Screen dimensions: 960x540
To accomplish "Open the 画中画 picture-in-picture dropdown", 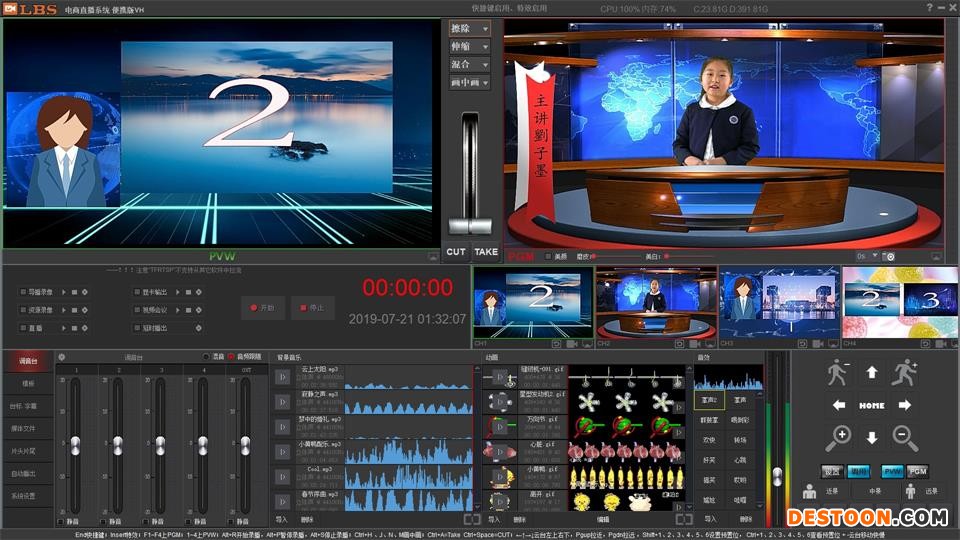I will tap(469, 83).
